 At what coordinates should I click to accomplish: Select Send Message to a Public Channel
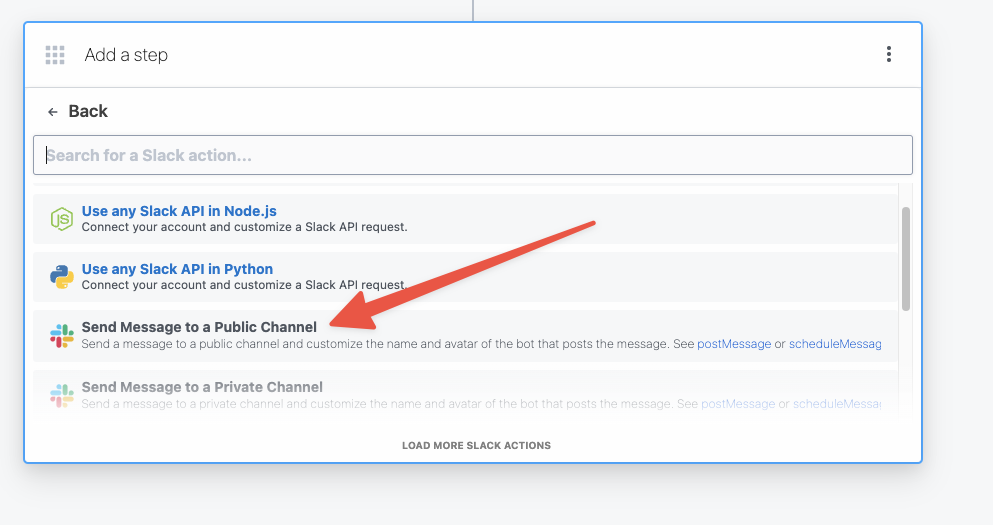point(199,327)
